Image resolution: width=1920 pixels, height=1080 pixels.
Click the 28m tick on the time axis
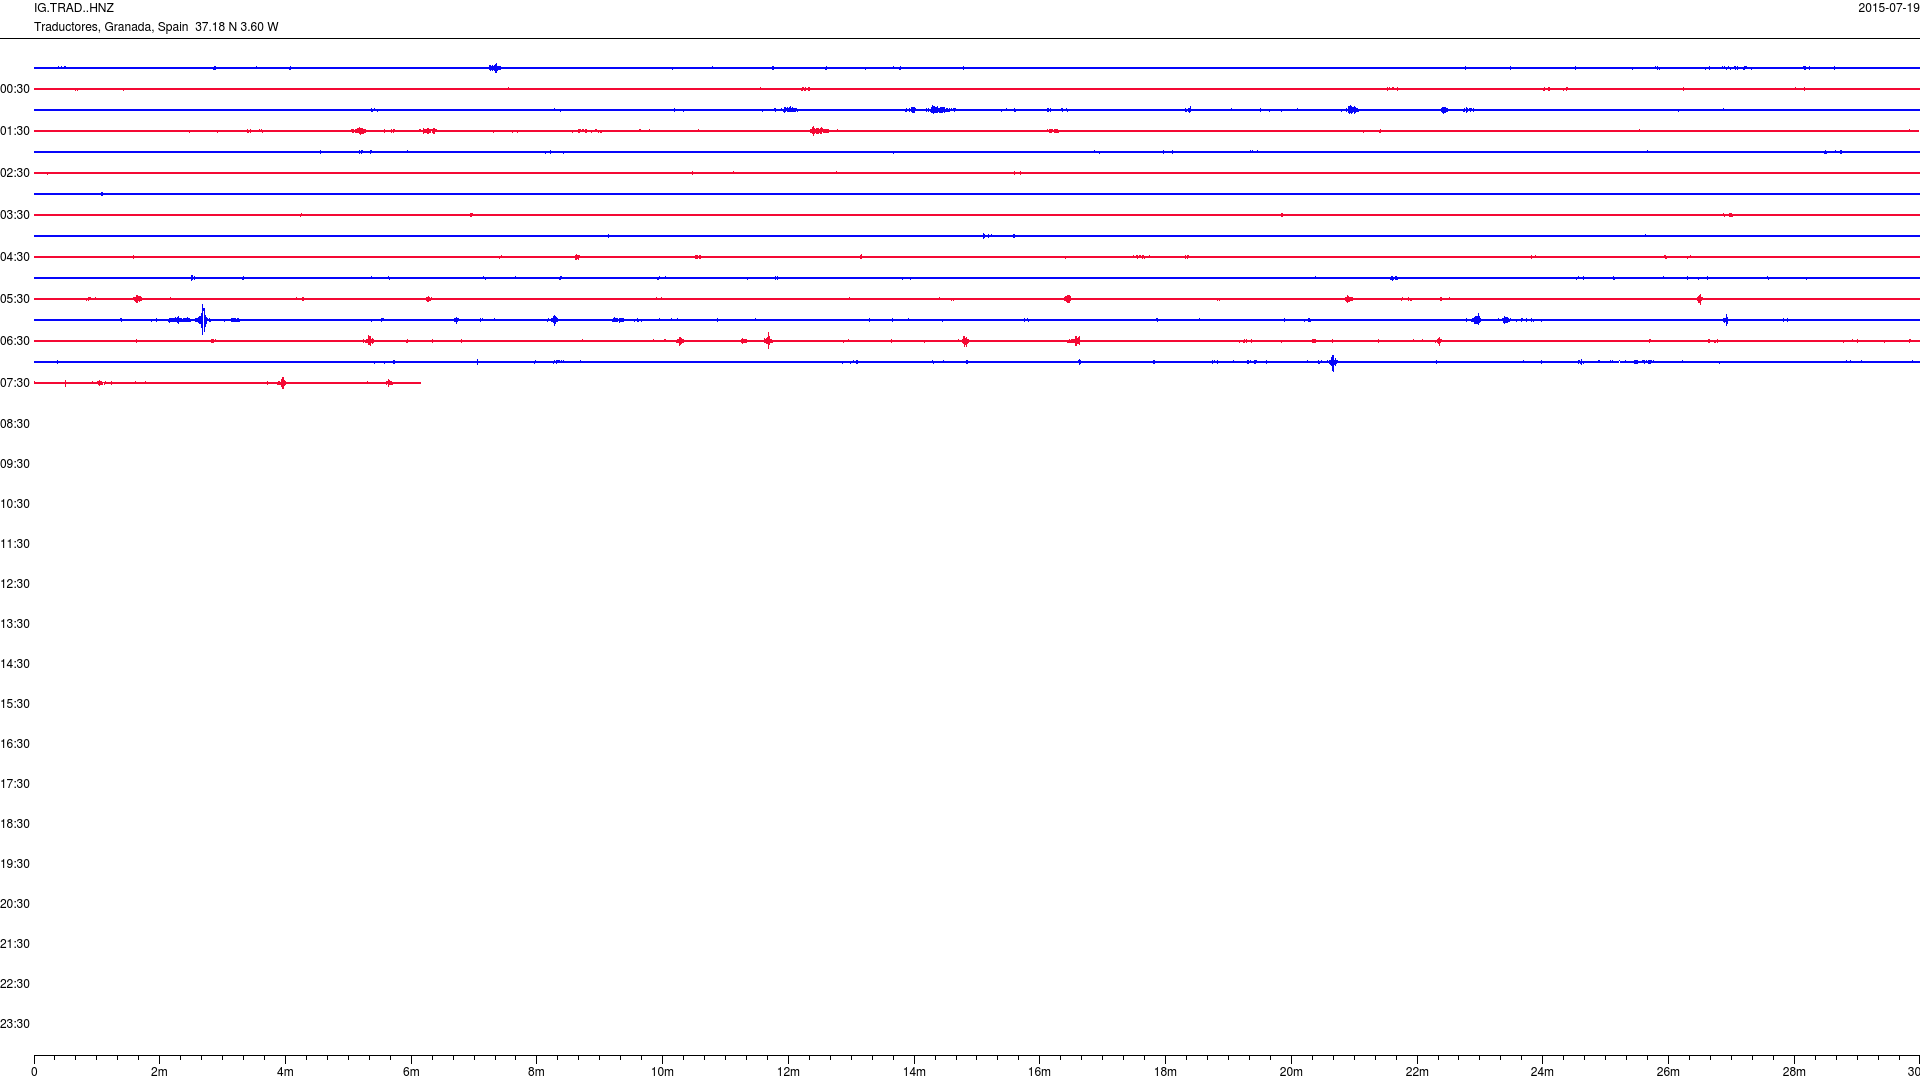pyautogui.click(x=1794, y=1072)
